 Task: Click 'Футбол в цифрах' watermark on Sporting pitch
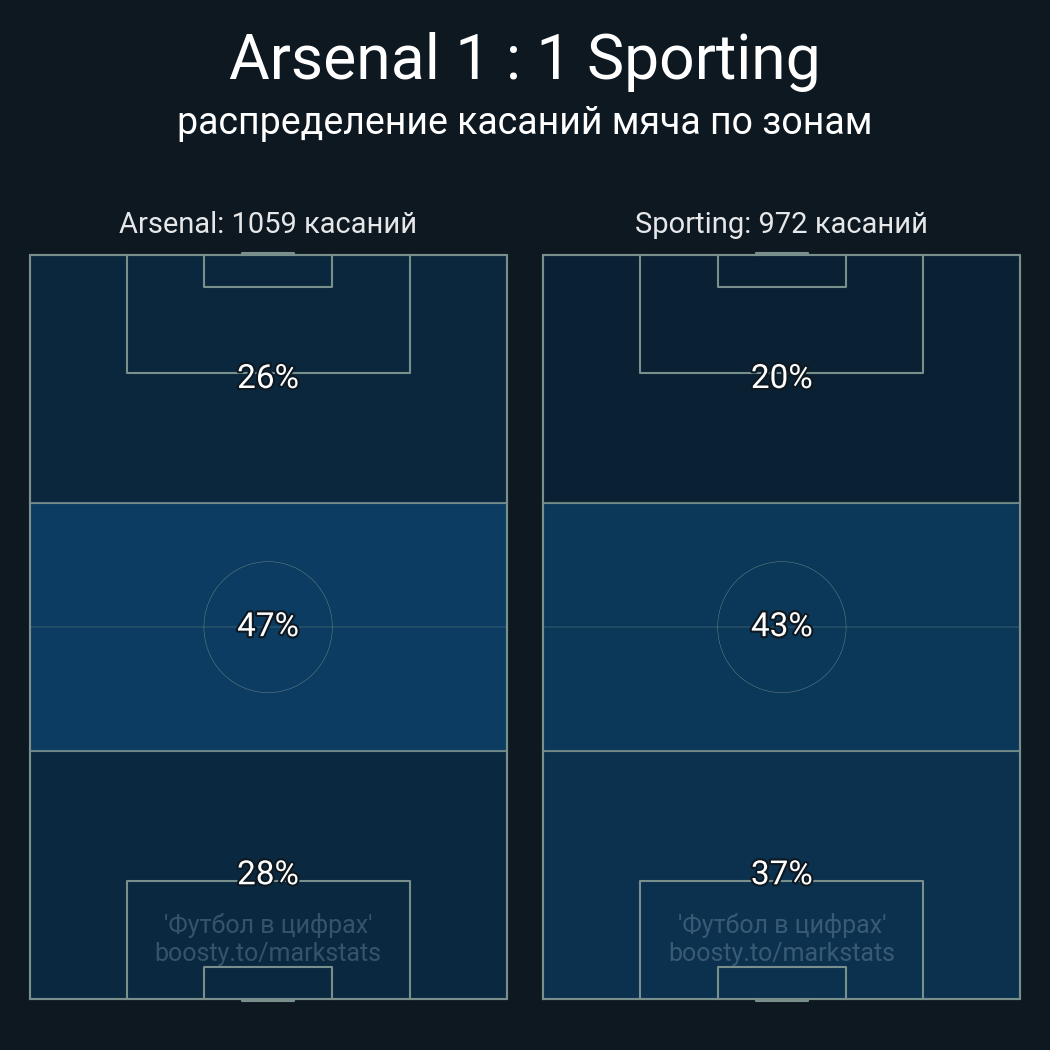[x=781, y=924]
